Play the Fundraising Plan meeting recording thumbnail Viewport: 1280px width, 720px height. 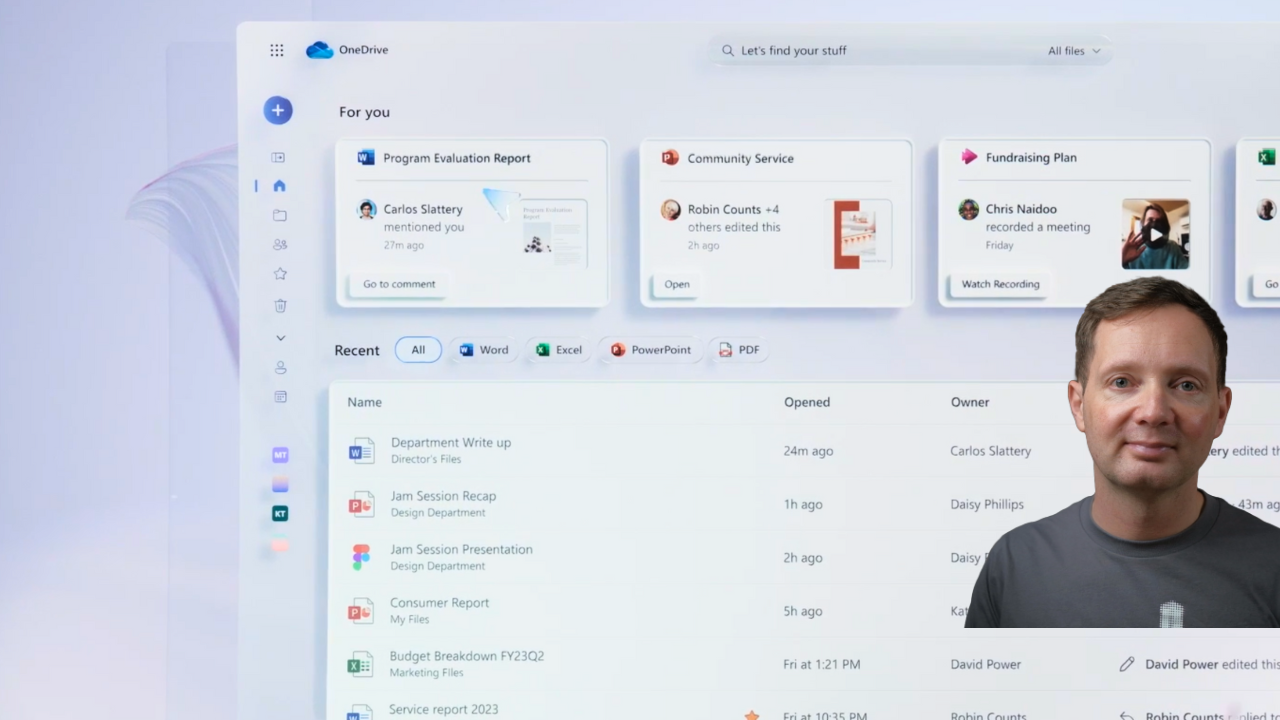[x=1156, y=234]
